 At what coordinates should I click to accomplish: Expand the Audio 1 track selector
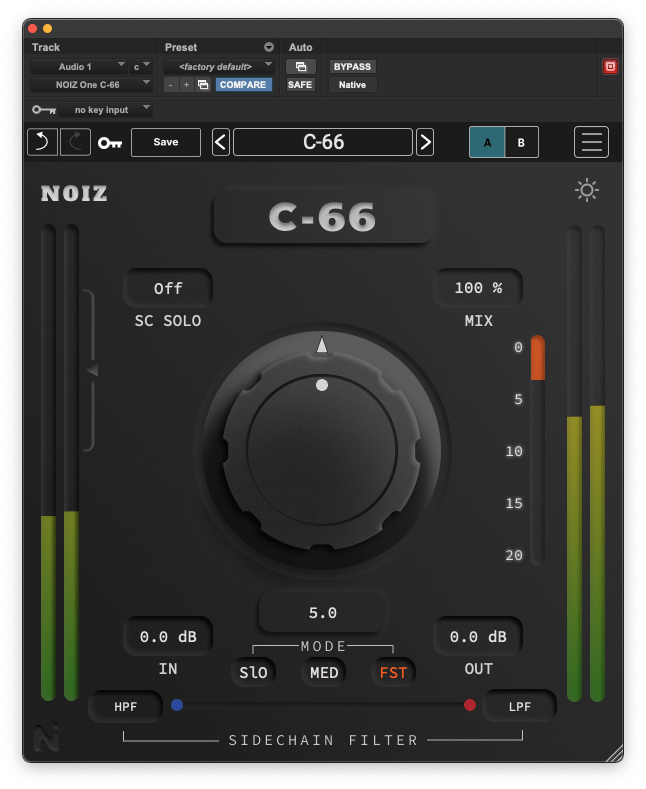[78, 66]
